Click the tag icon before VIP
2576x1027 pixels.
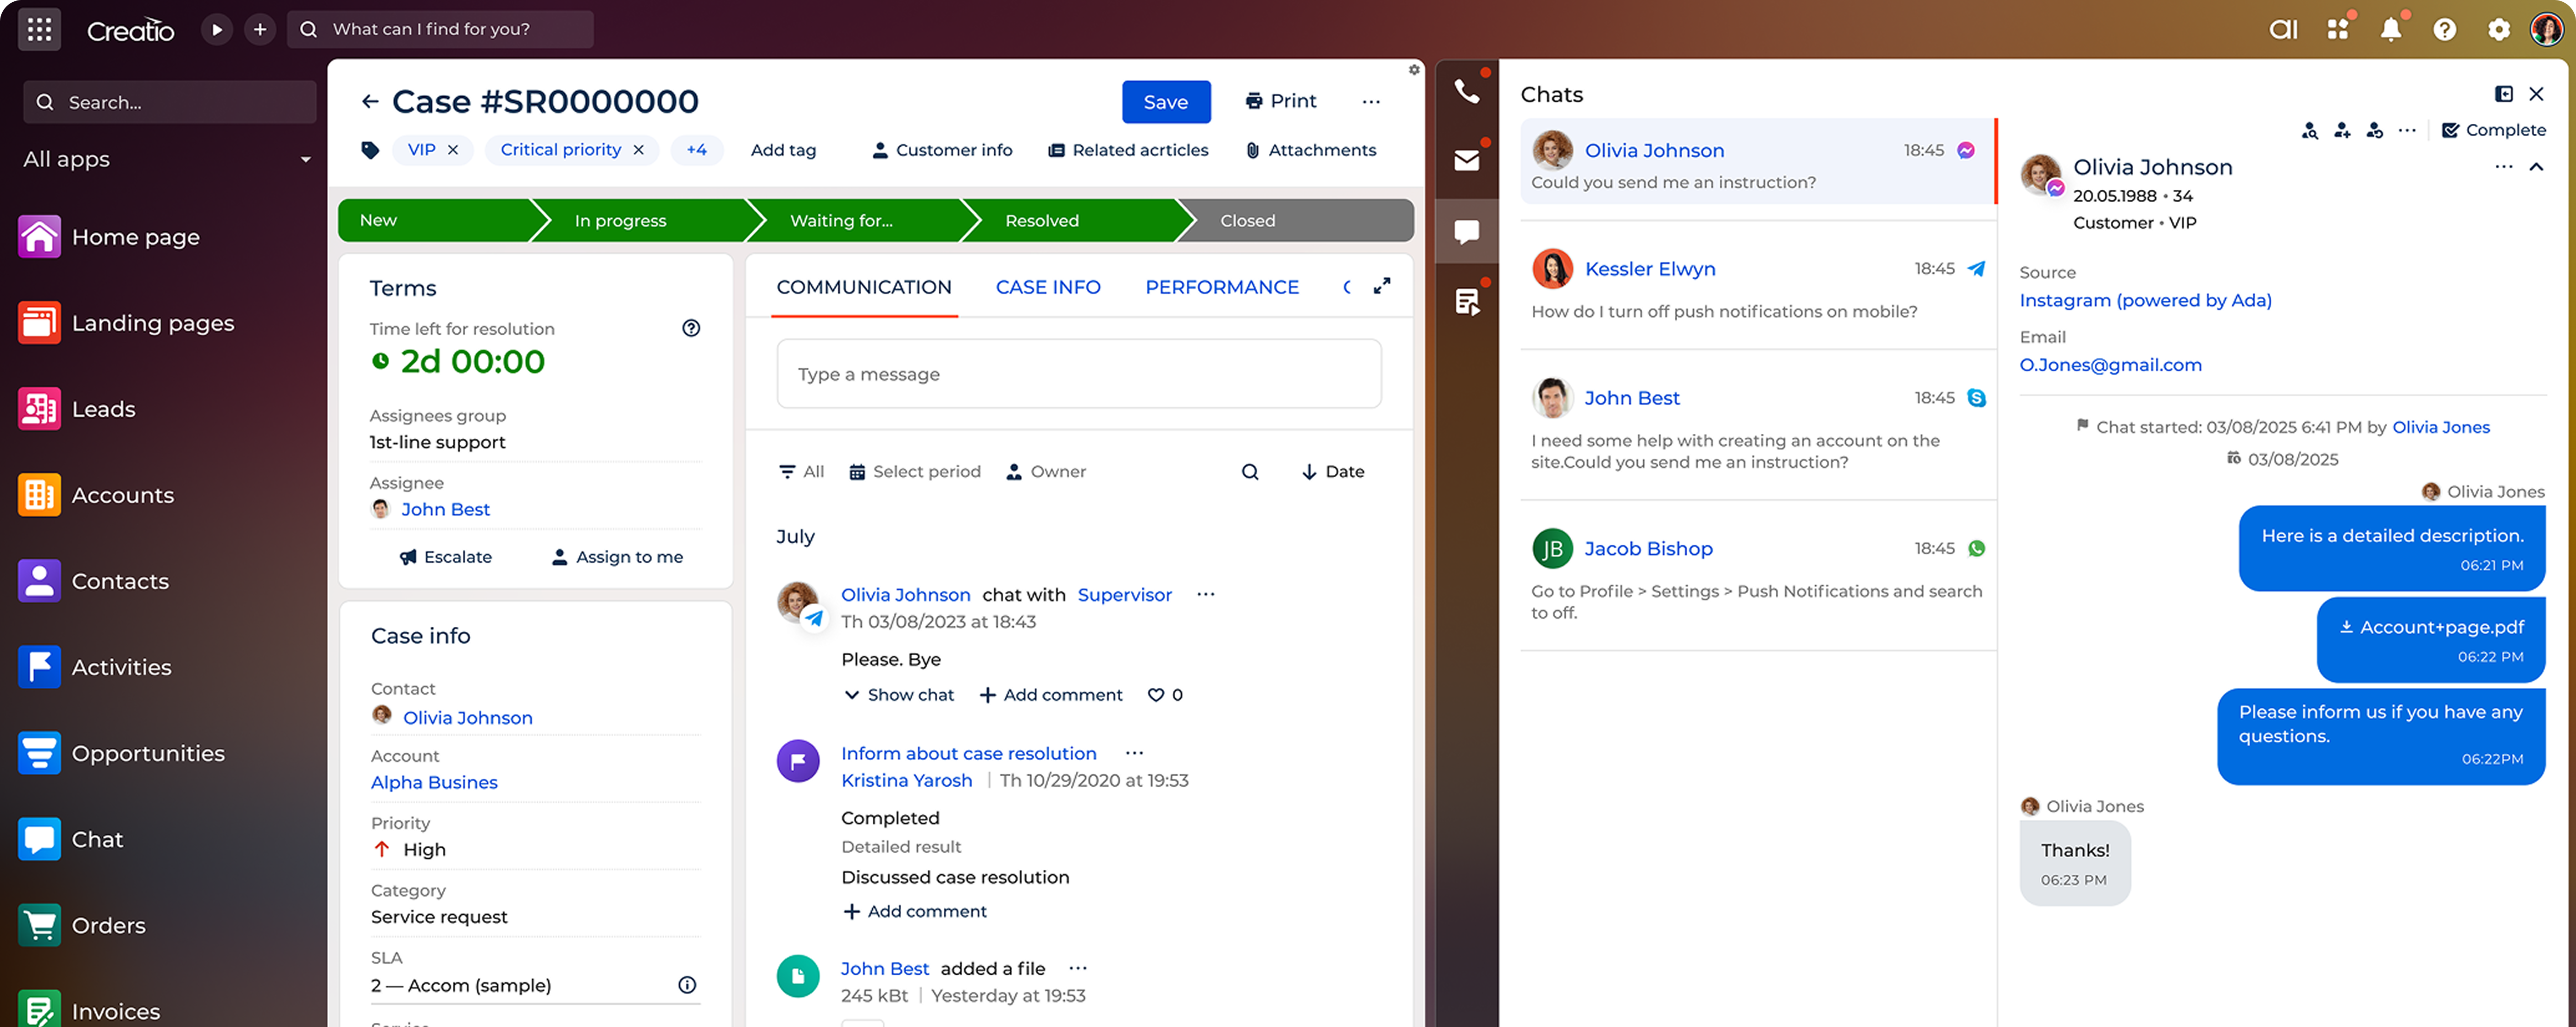[370, 150]
